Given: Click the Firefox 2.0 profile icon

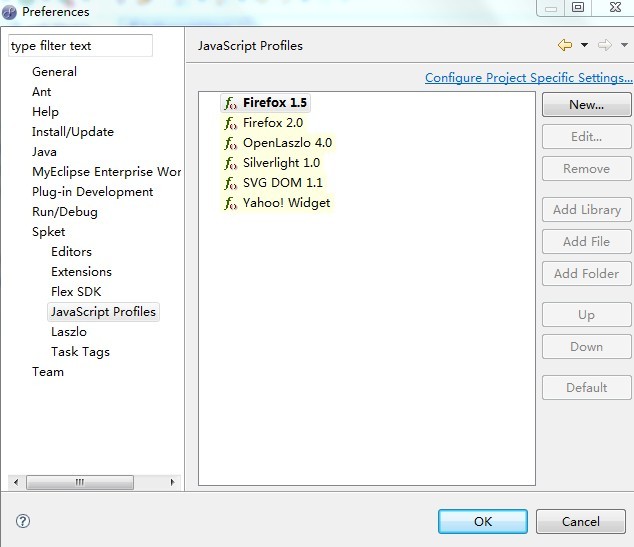Looking at the screenshot, I should tap(231, 123).
